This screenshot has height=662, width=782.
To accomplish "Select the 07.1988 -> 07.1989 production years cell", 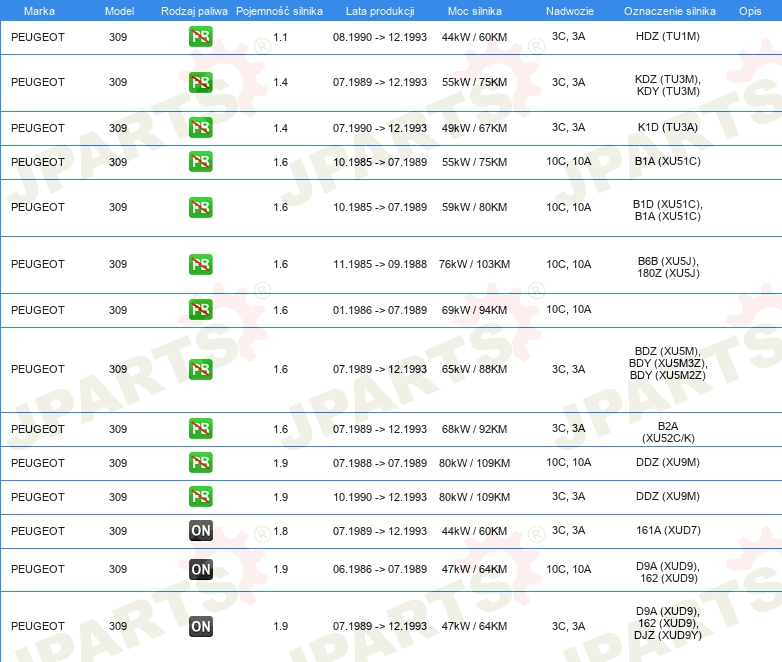I will (x=380, y=463).
